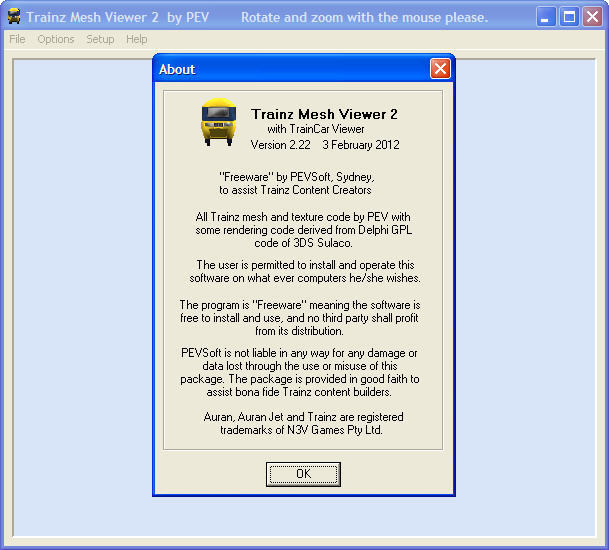
Task: Minimize the Trainz Mesh Viewer window
Action: [545, 17]
